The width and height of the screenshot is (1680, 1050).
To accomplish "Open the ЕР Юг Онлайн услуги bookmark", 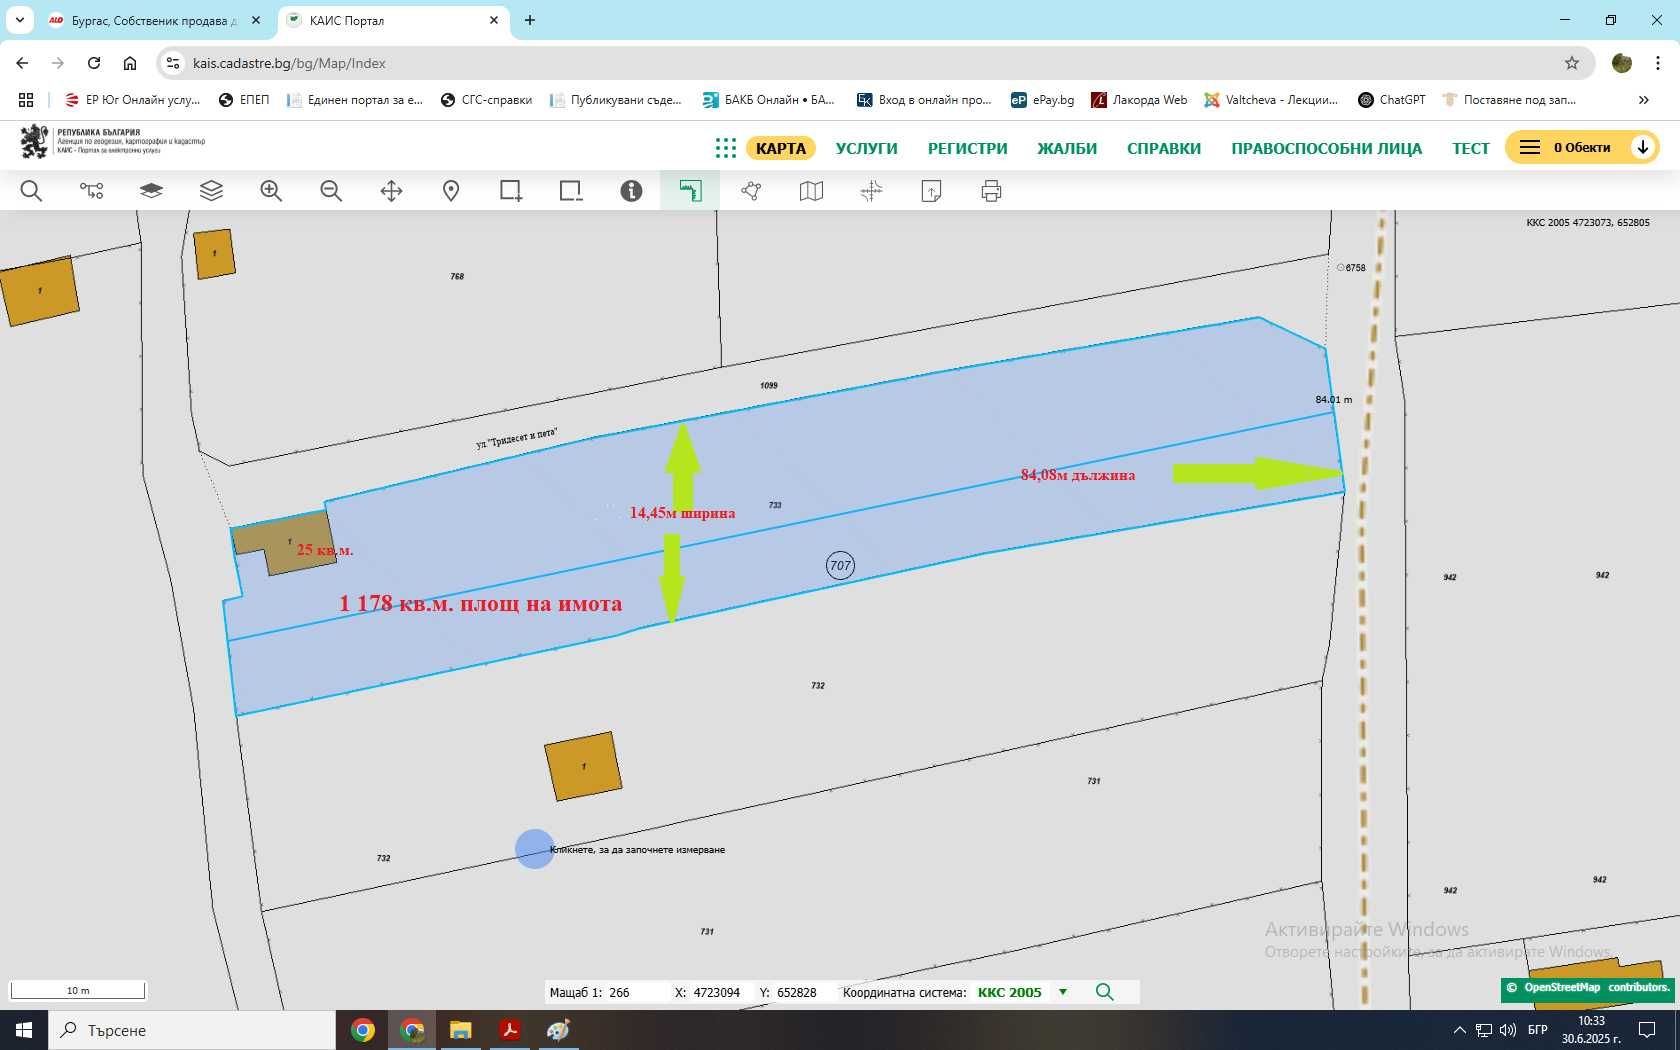I will [x=132, y=100].
